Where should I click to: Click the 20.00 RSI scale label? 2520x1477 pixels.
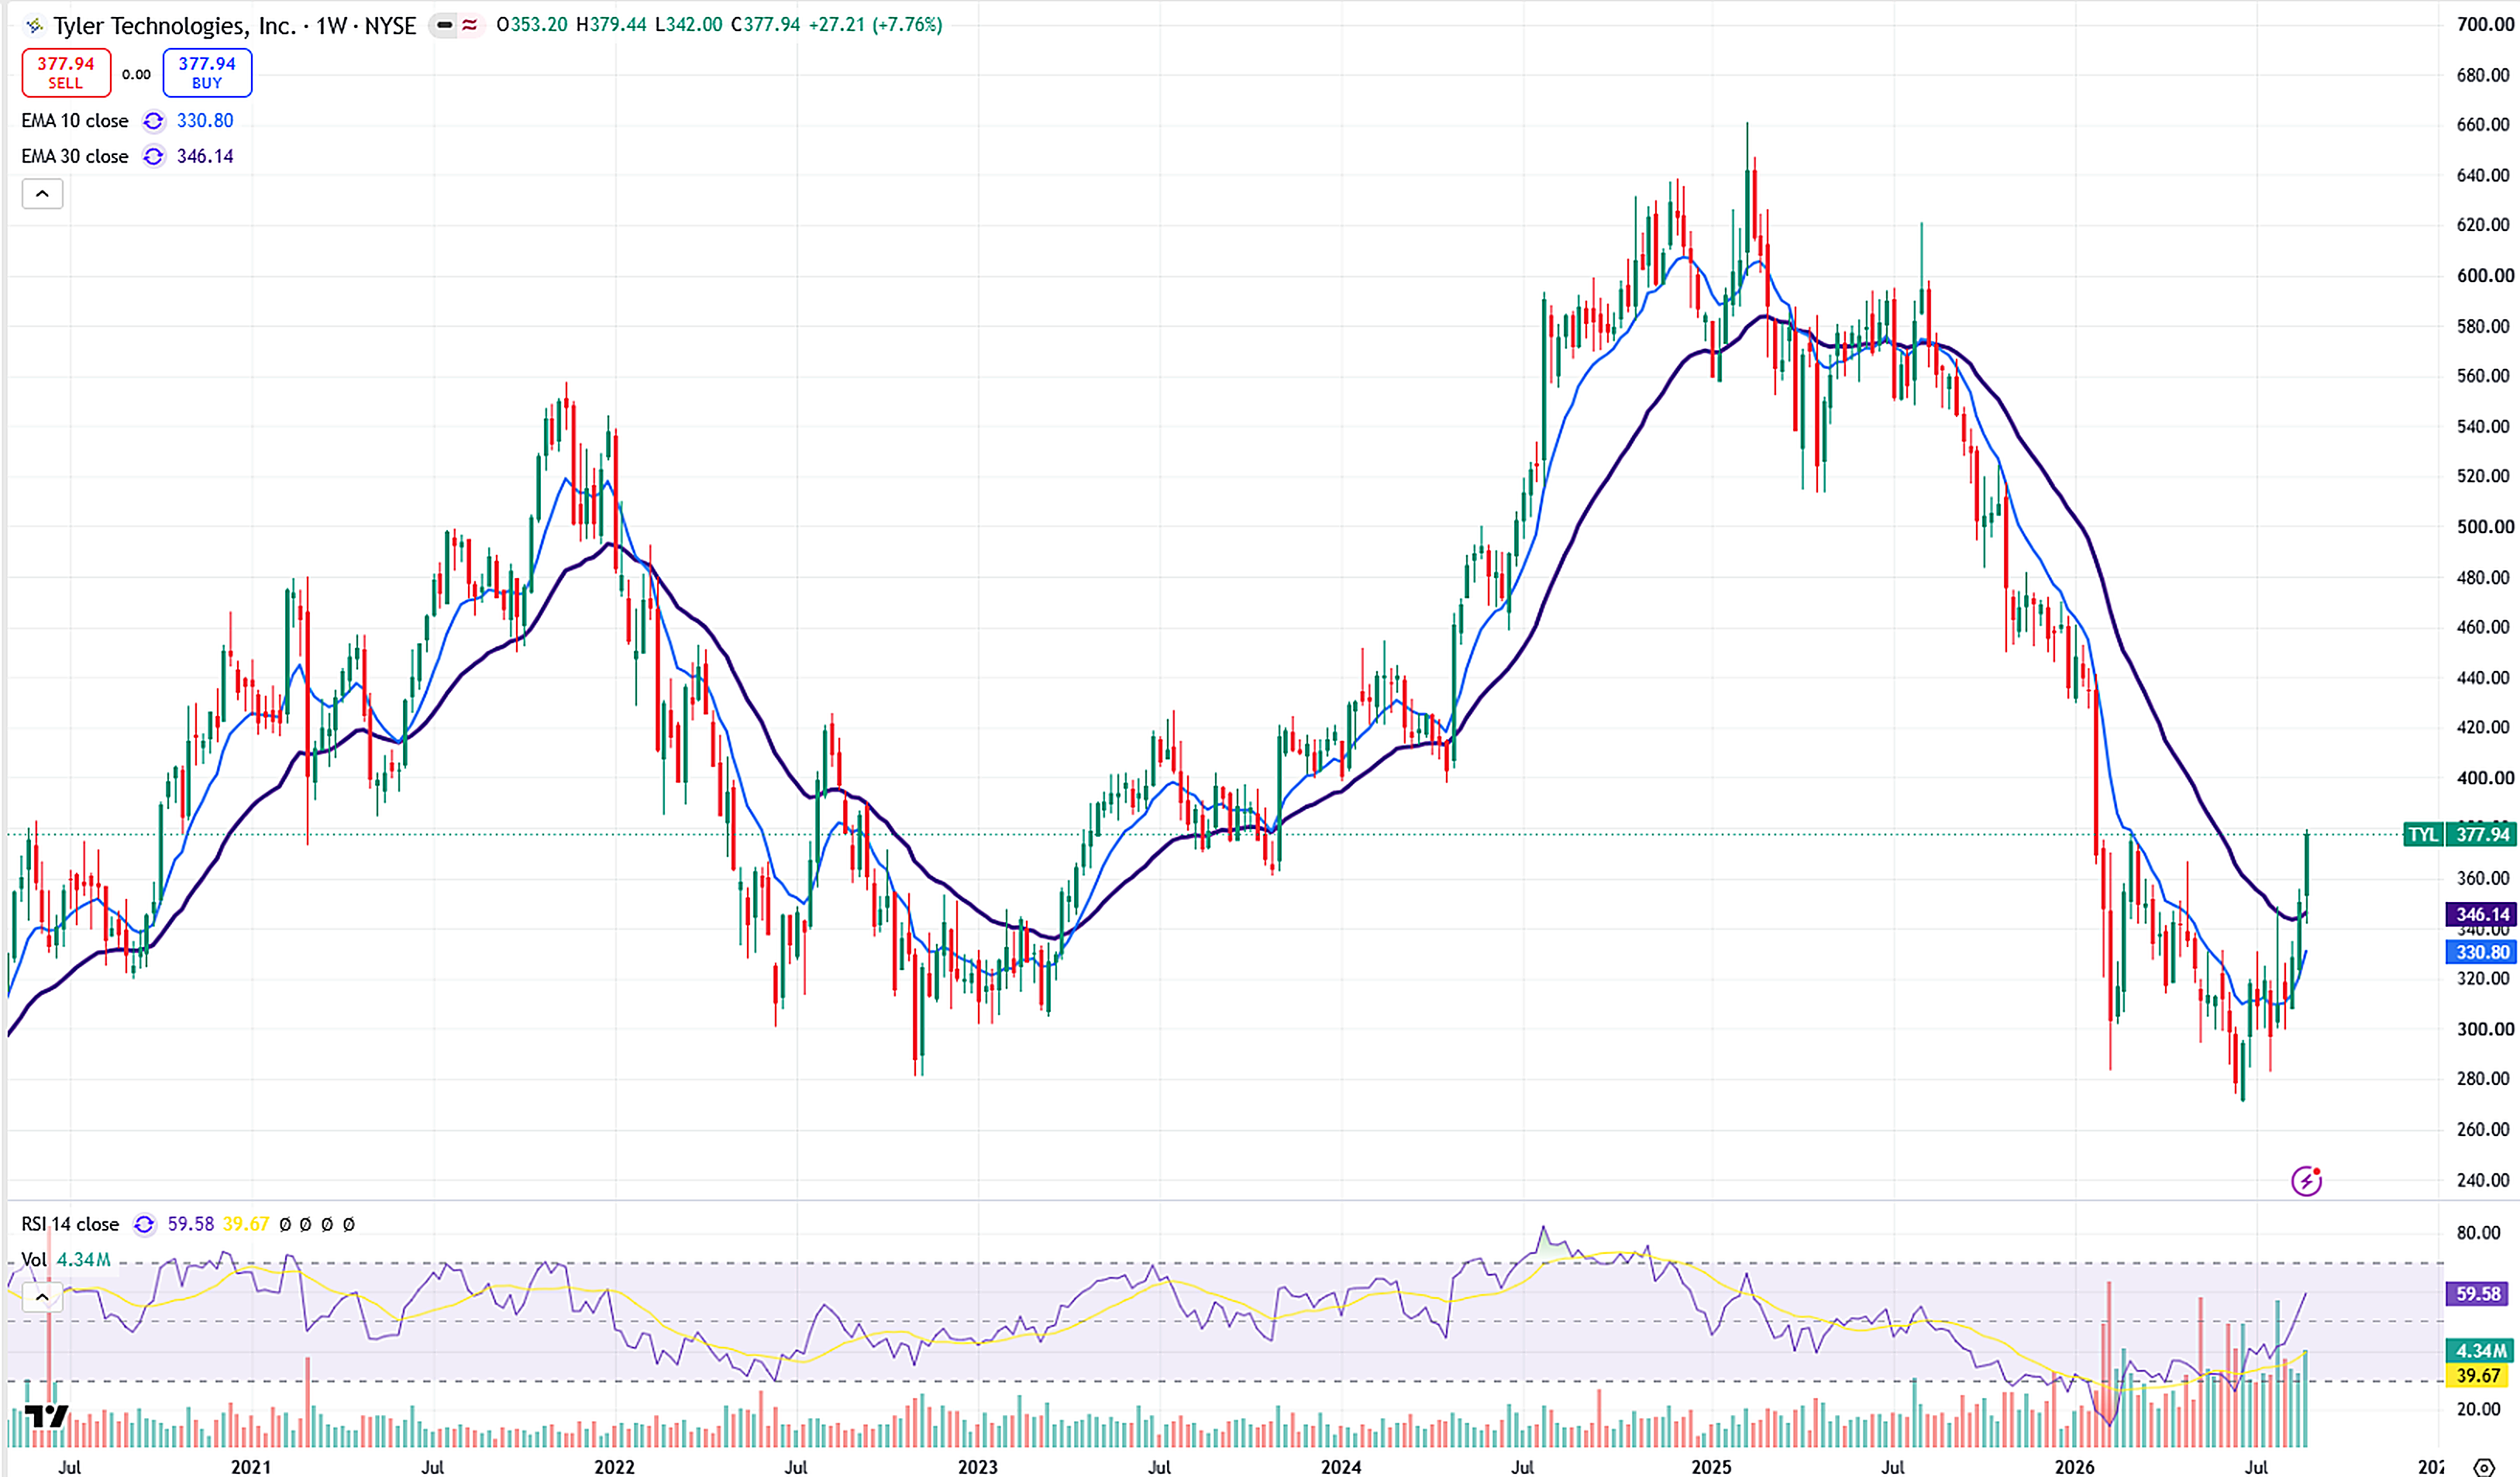coord(2478,1408)
